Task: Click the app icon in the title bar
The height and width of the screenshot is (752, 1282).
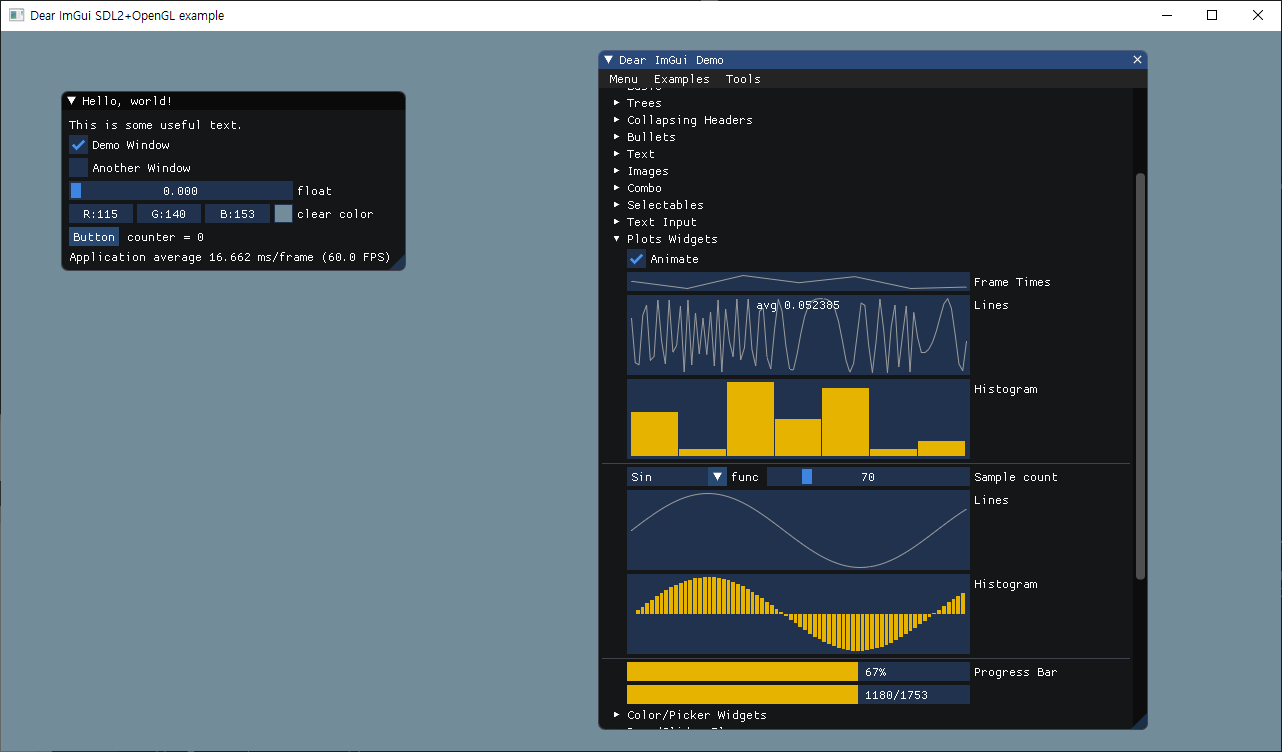Action: click(x=16, y=15)
